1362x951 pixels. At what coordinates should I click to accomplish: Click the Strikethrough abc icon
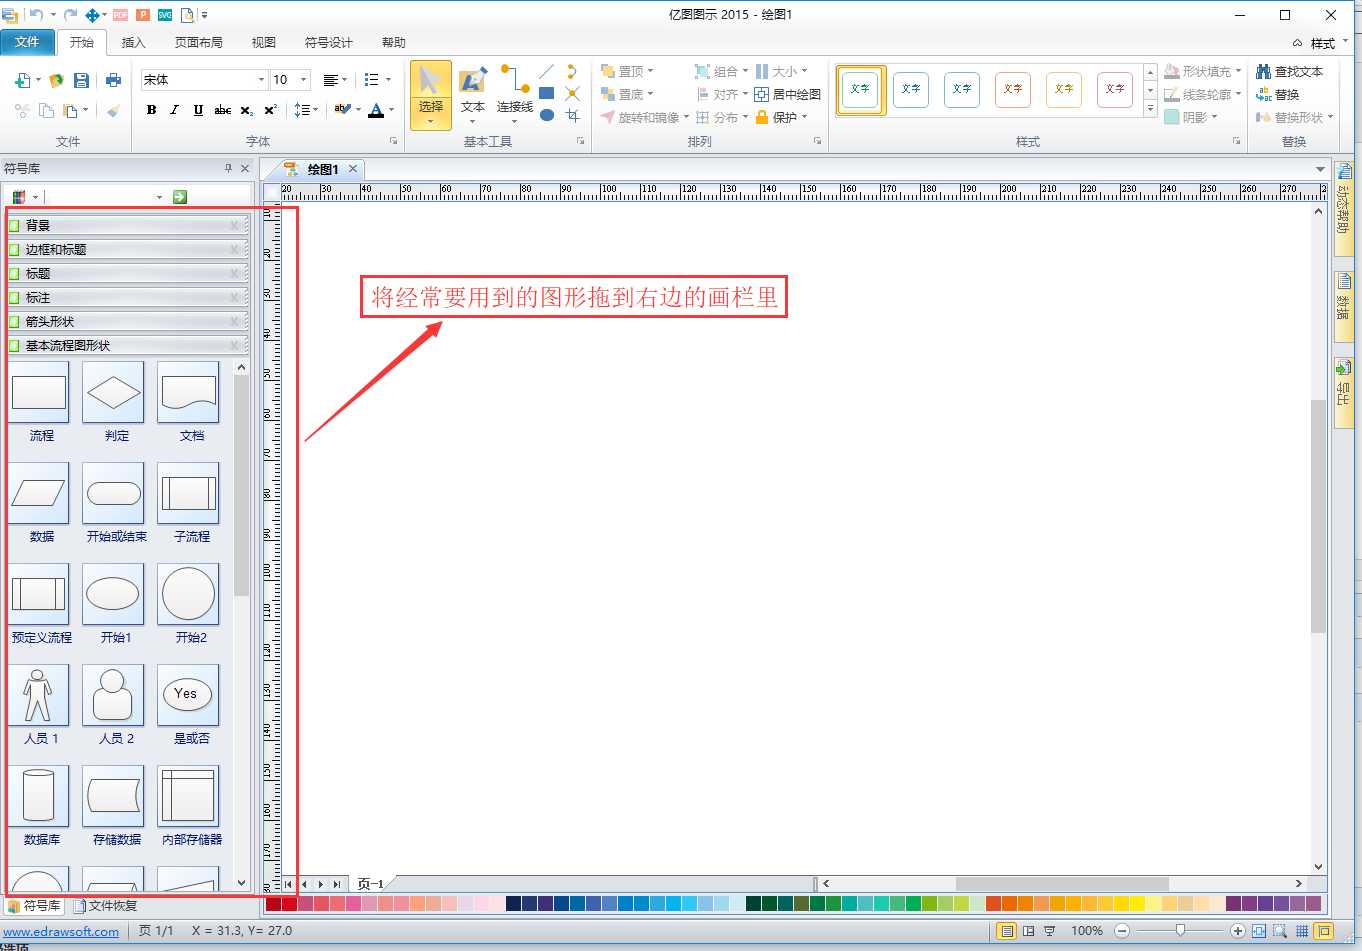coord(222,110)
